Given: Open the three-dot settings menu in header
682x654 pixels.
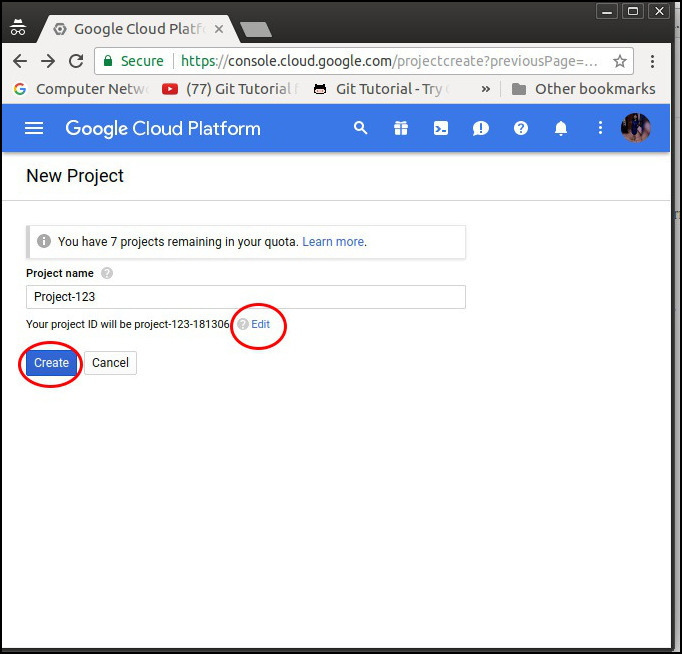Looking at the screenshot, I should [600, 128].
